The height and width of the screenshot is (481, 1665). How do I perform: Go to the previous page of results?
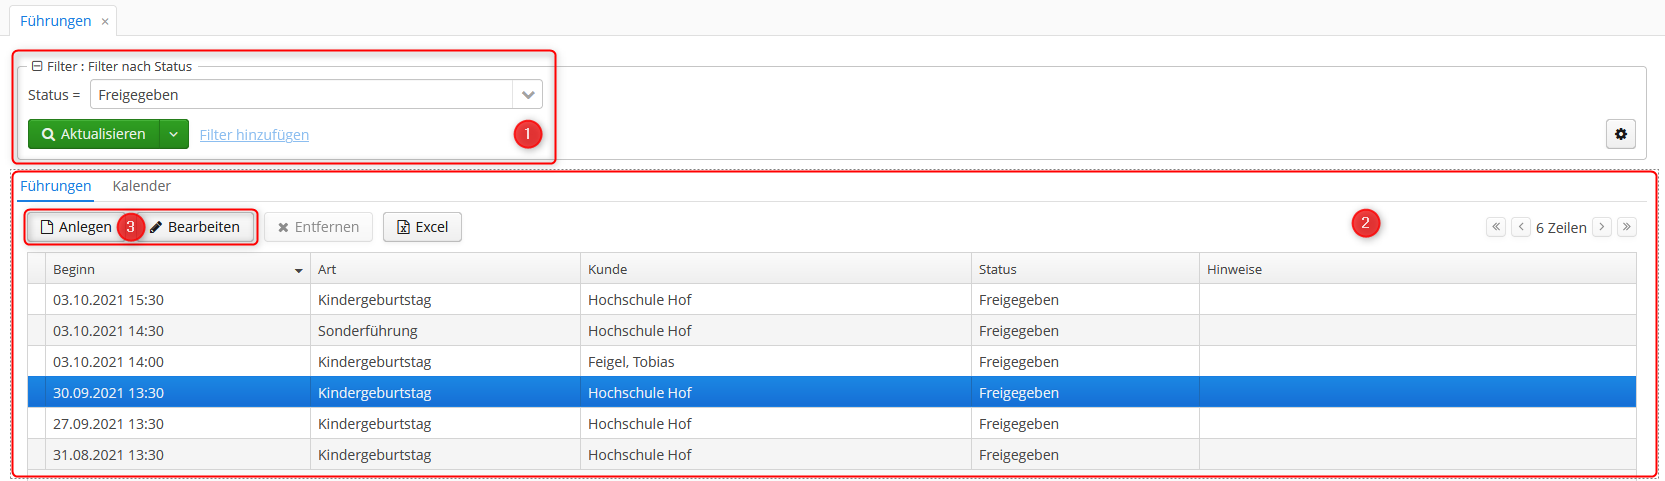click(x=1521, y=227)
